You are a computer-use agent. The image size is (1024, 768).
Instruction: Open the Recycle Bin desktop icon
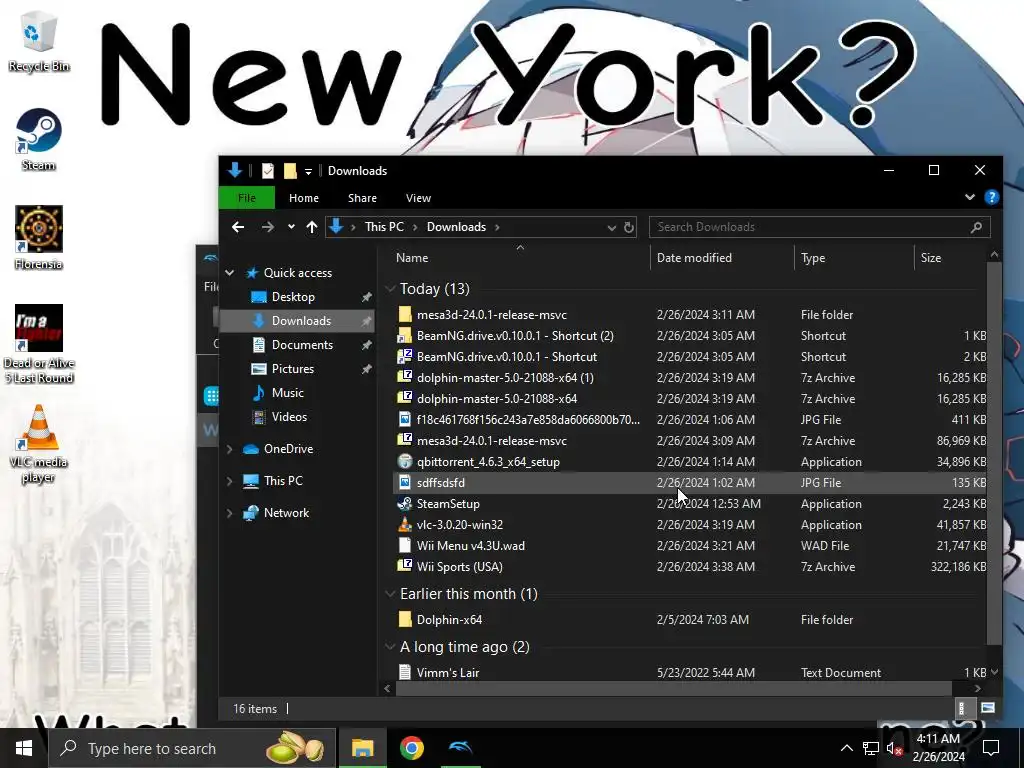pos(39,41)
